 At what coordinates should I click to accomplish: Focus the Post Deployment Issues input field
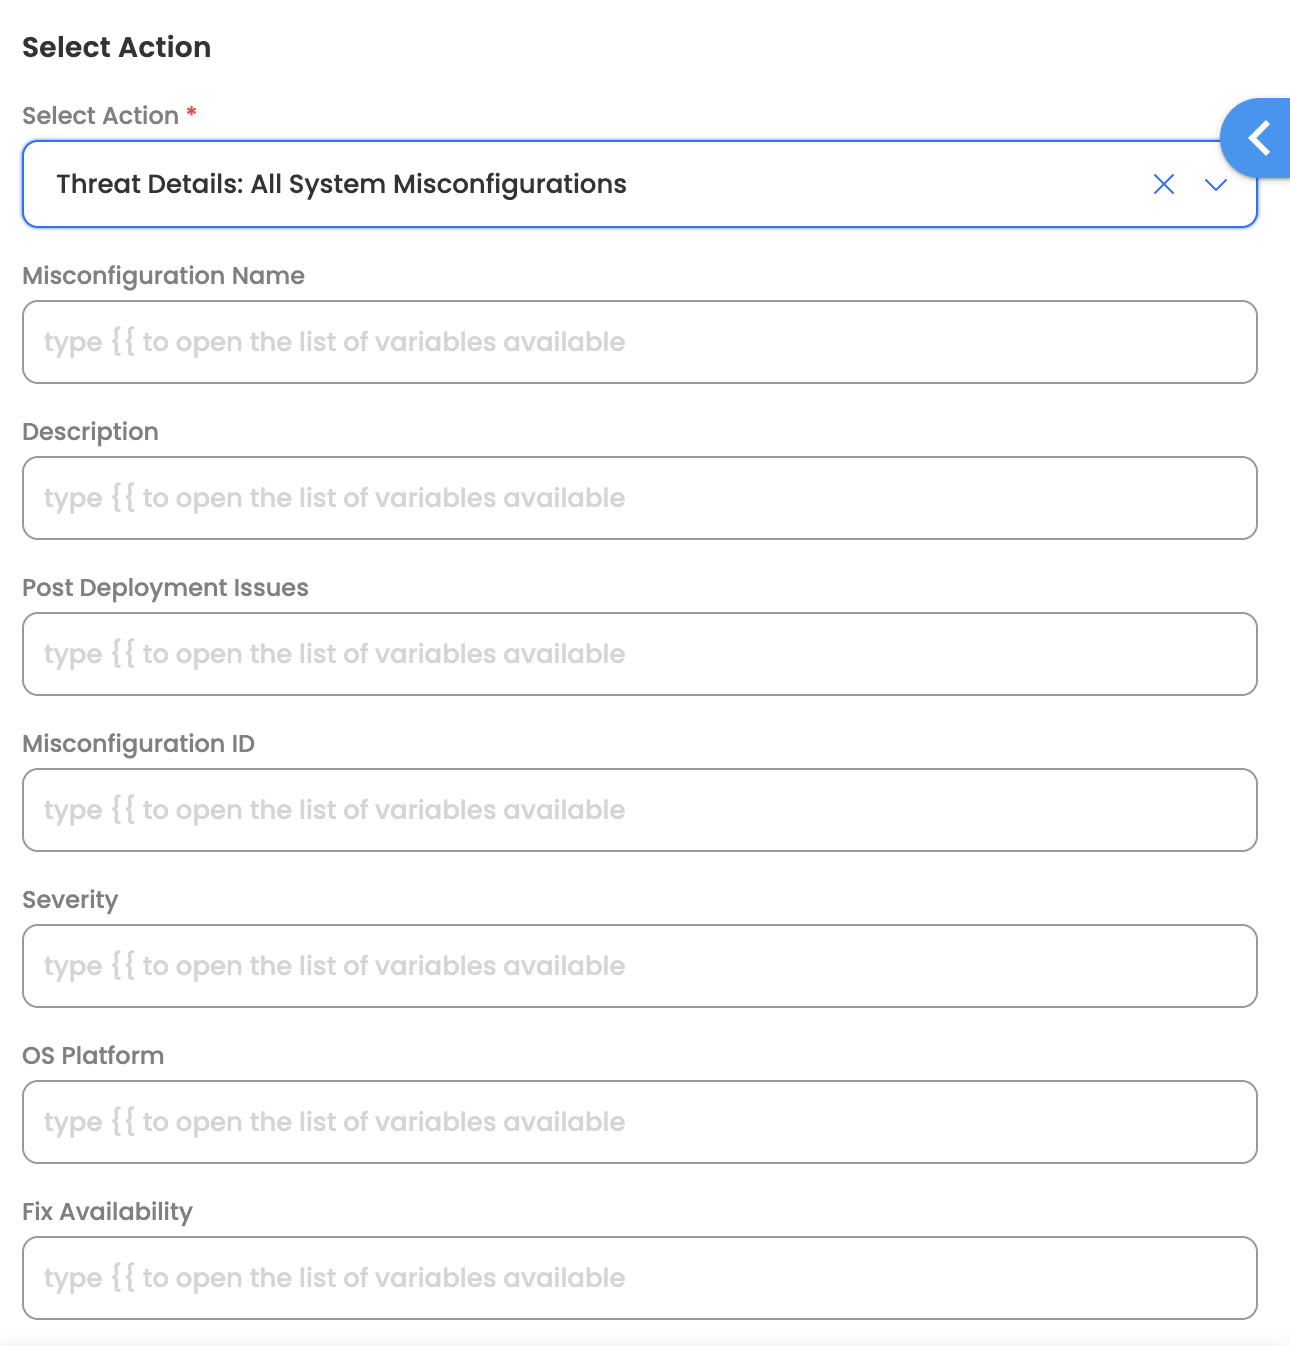tap(639, 654)
